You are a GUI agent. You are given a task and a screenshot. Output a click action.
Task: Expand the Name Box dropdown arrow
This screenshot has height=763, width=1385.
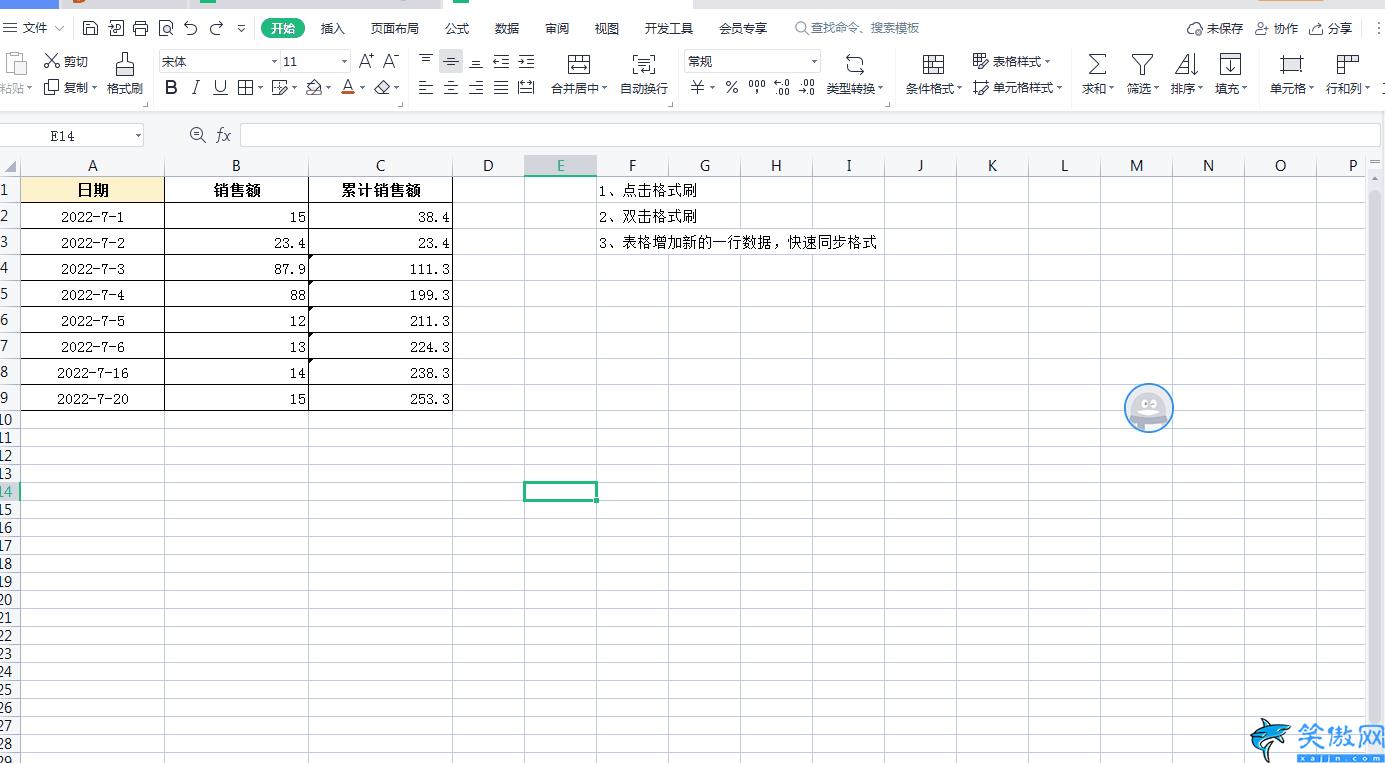tap(137, 135)
